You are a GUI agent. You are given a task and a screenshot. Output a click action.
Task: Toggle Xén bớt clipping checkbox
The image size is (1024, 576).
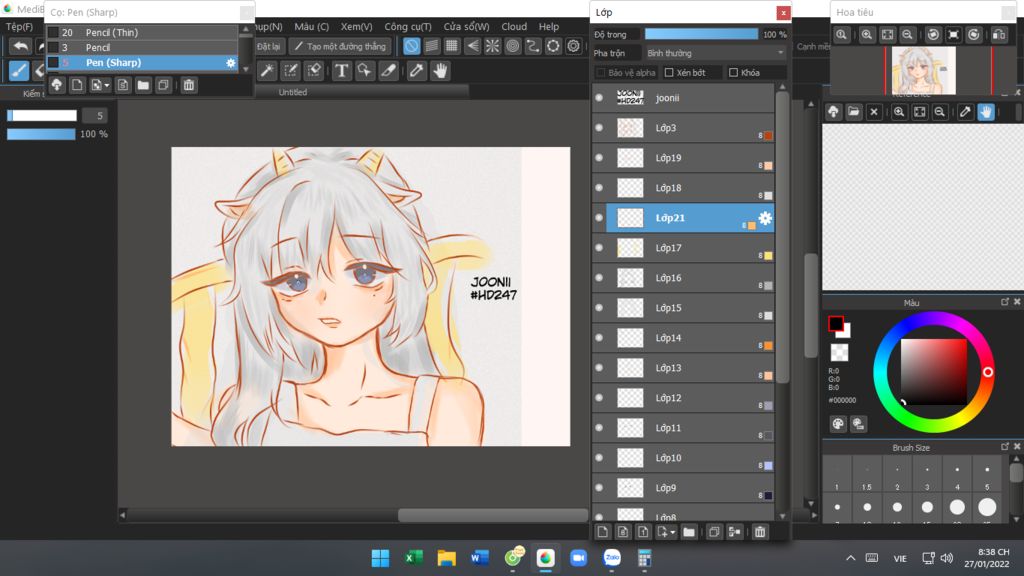(x=669, y=72)
